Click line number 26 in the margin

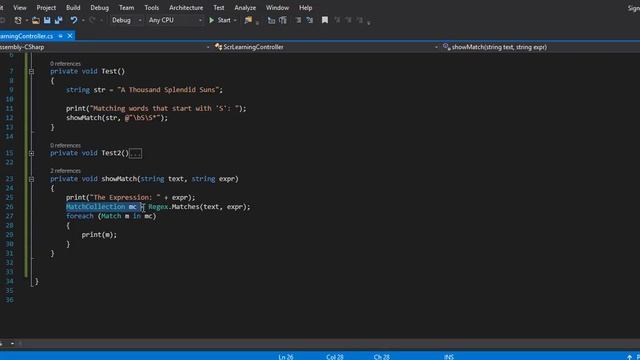pos(9,207)
